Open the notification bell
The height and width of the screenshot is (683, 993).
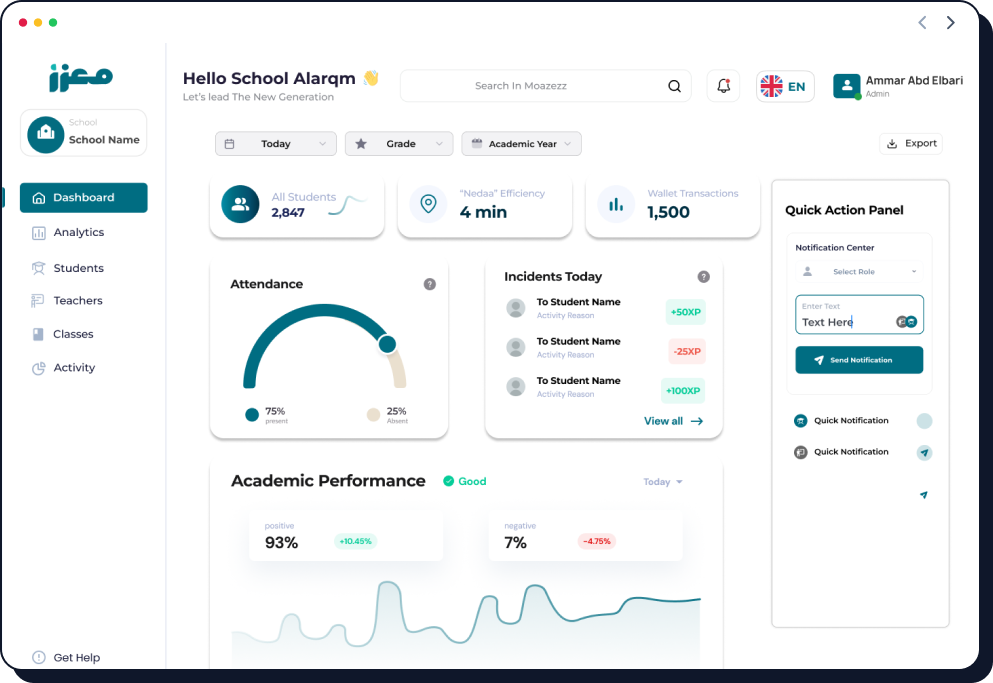click(723, 86)
